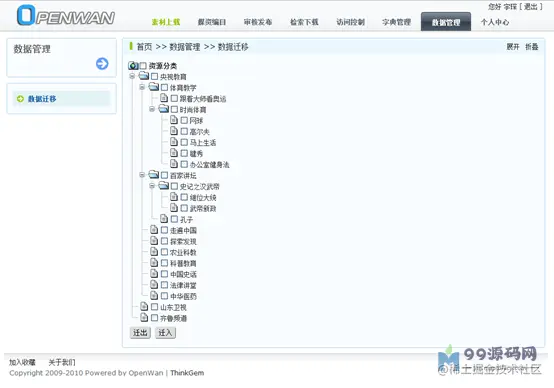554x388 pixels.
Task: Click the 退出 logout link
Action: (x=531, y=6)
